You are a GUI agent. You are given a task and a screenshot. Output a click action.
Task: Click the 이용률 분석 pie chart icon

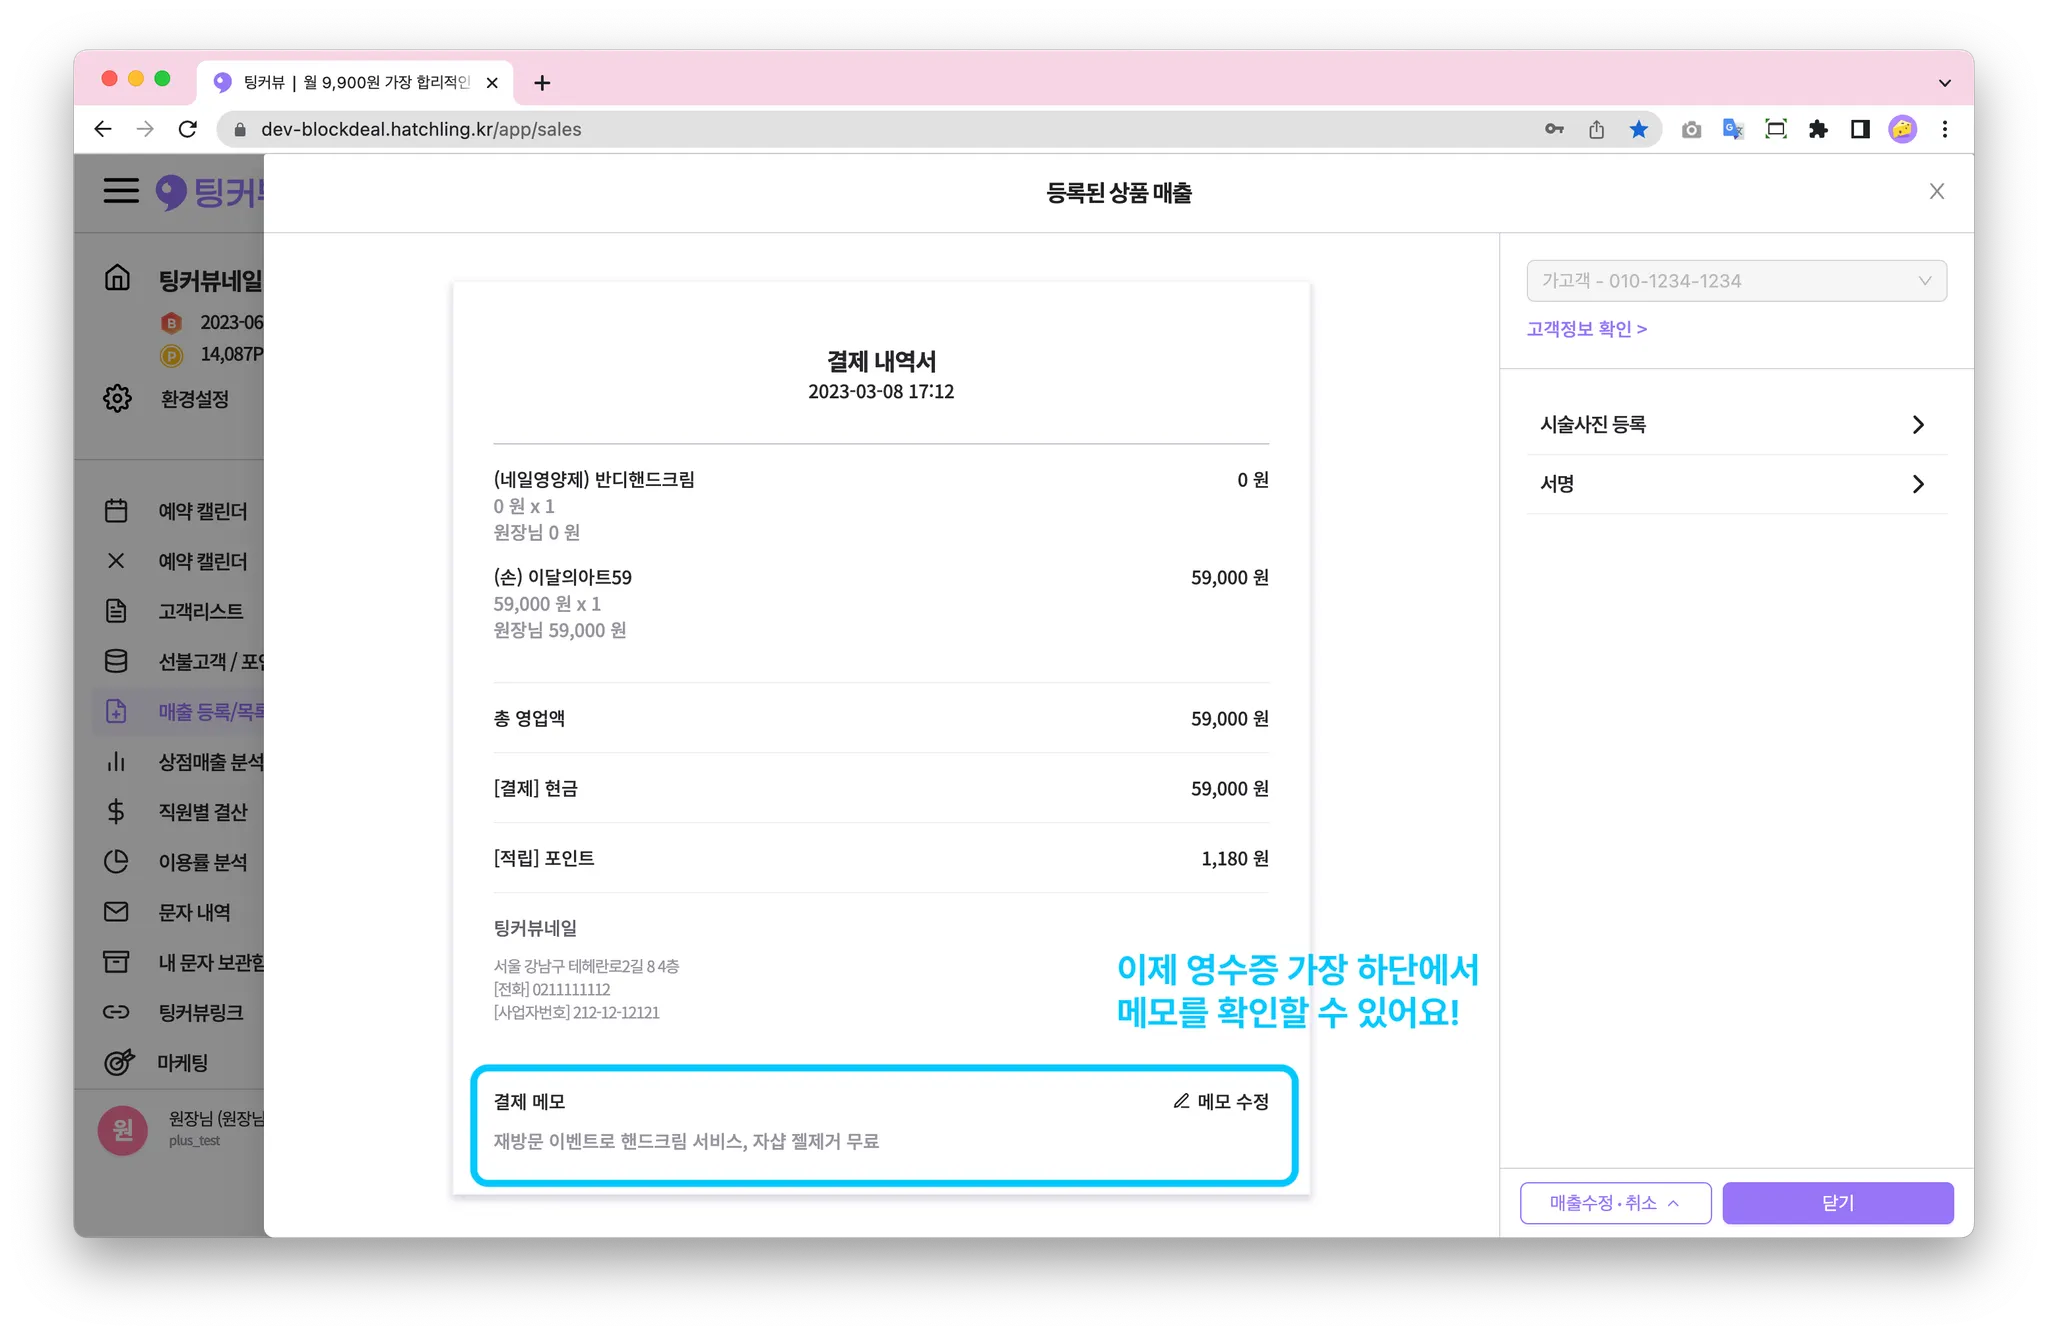pyautogui.click(x=116, y=861)
